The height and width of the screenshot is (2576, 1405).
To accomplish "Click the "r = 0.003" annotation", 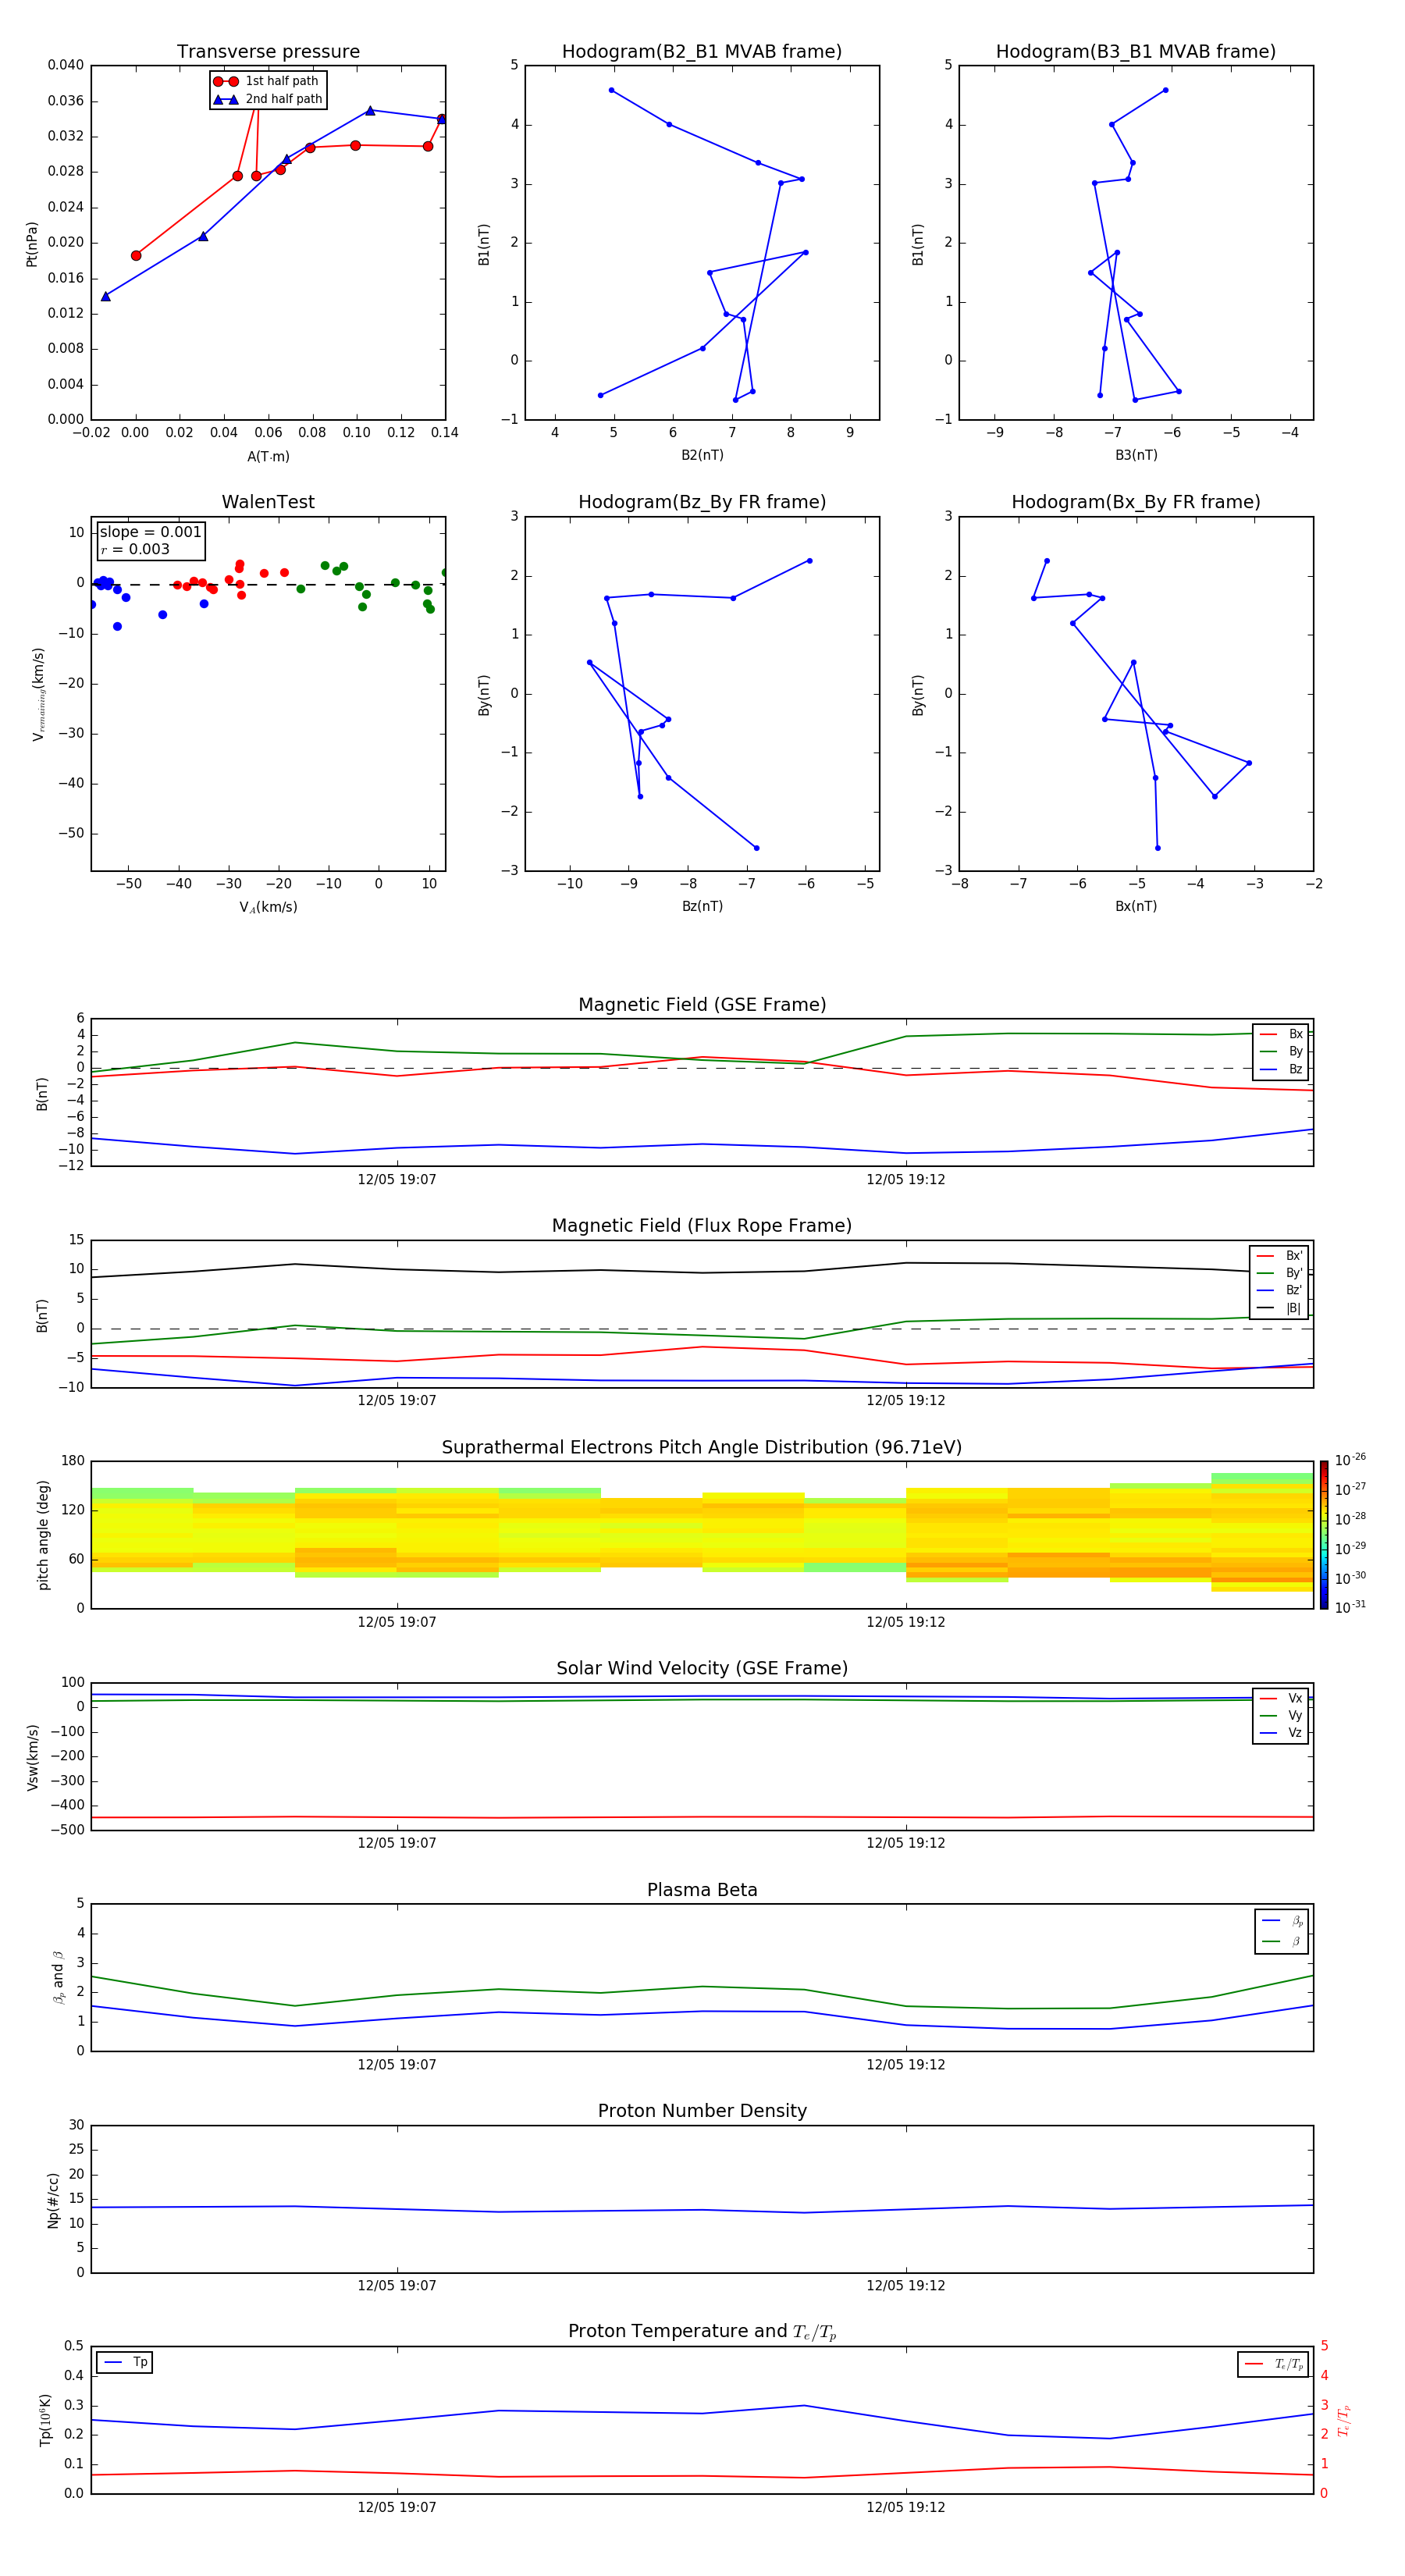I will [x=135, y=549].
